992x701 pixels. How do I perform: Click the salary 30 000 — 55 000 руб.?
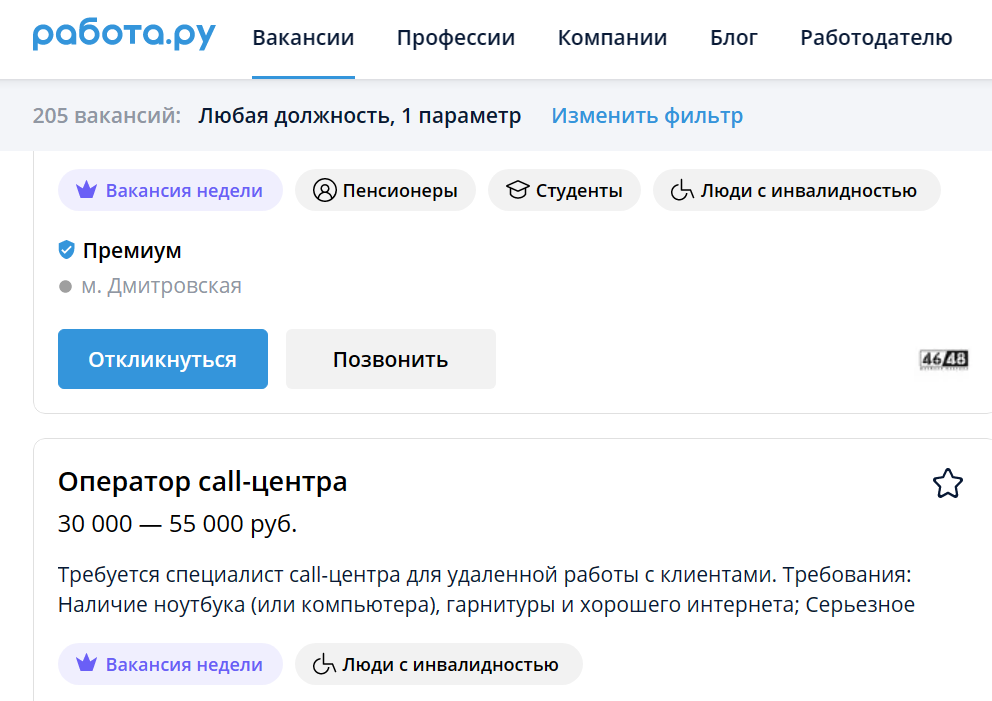coord(177,524)
